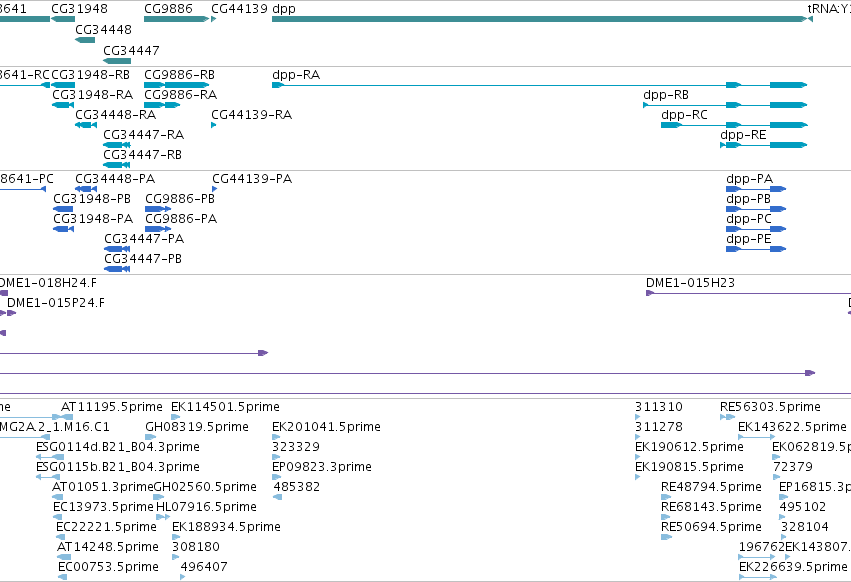The image size is (851, 582).
Task: Select the EK190815.5prime EST
Action: coord(638,477)
